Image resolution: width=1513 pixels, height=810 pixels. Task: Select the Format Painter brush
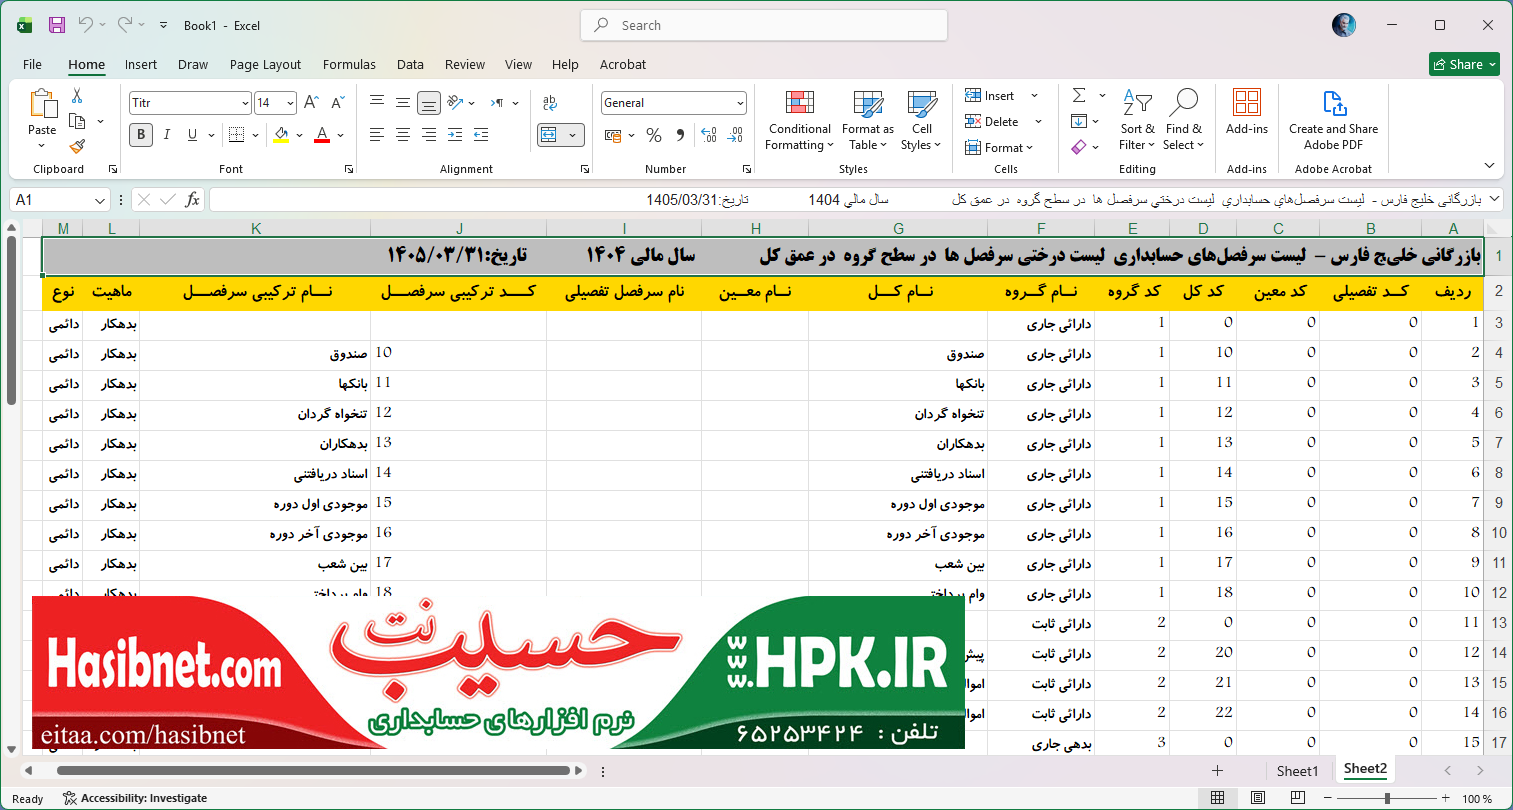tap(77, 146)
